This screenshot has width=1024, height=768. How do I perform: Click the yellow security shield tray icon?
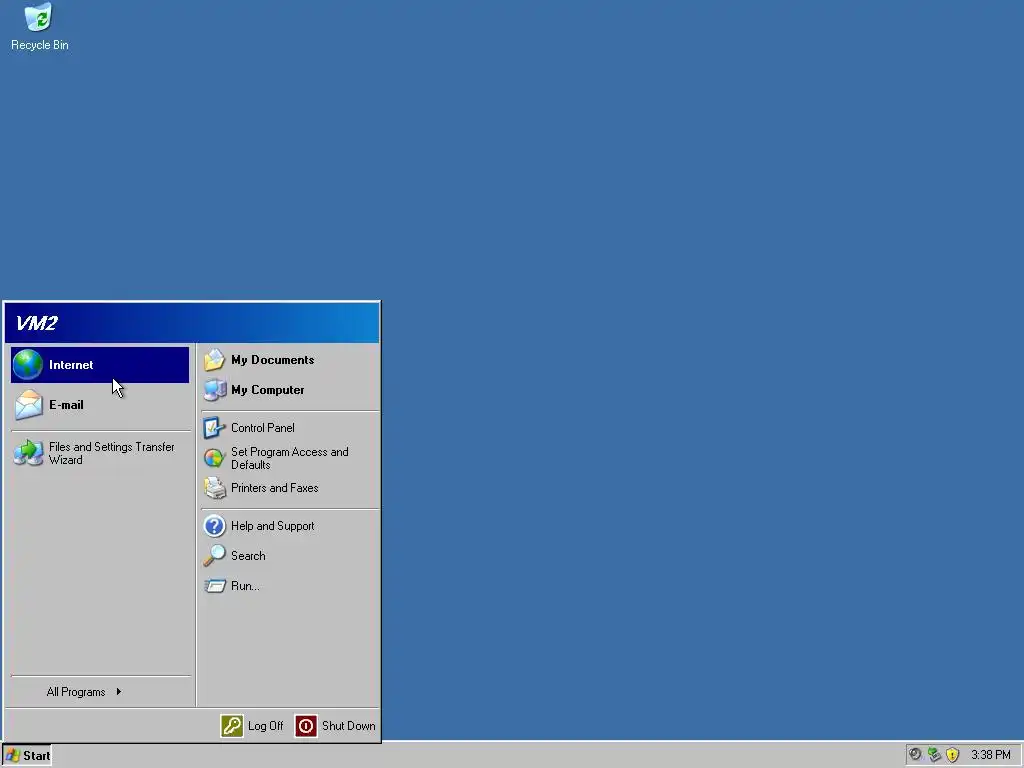(x=953, y=755)
